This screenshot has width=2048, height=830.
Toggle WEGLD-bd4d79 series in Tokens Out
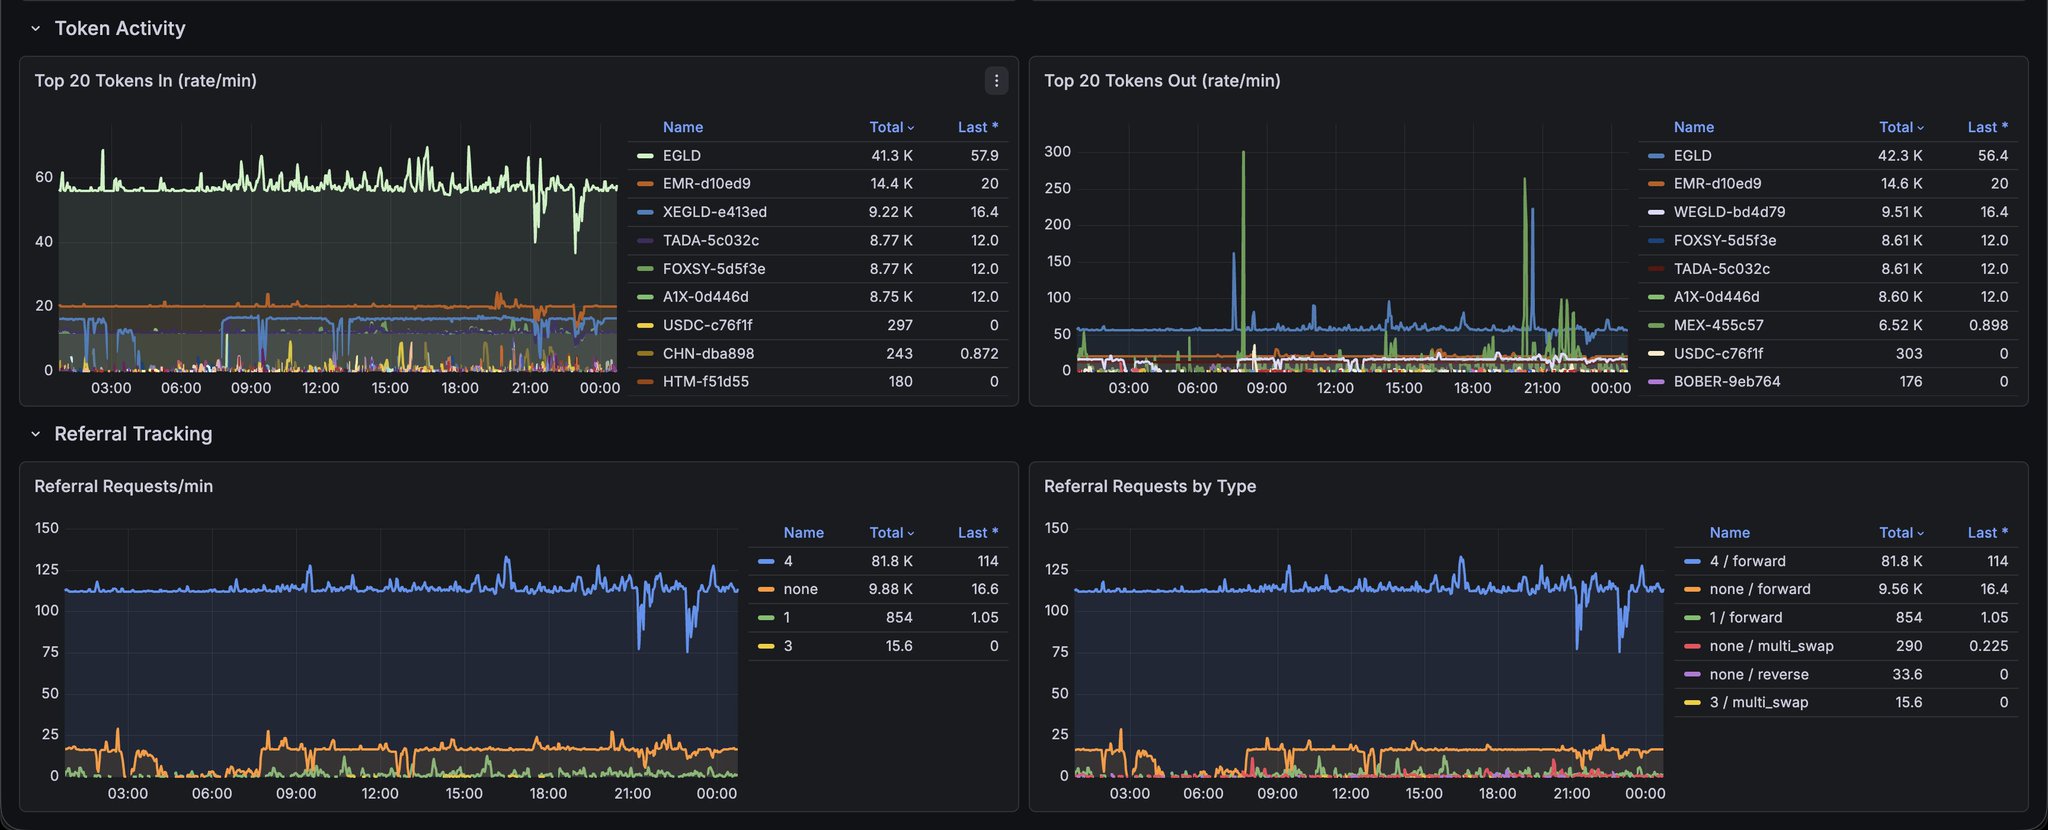click(1729, 212)
